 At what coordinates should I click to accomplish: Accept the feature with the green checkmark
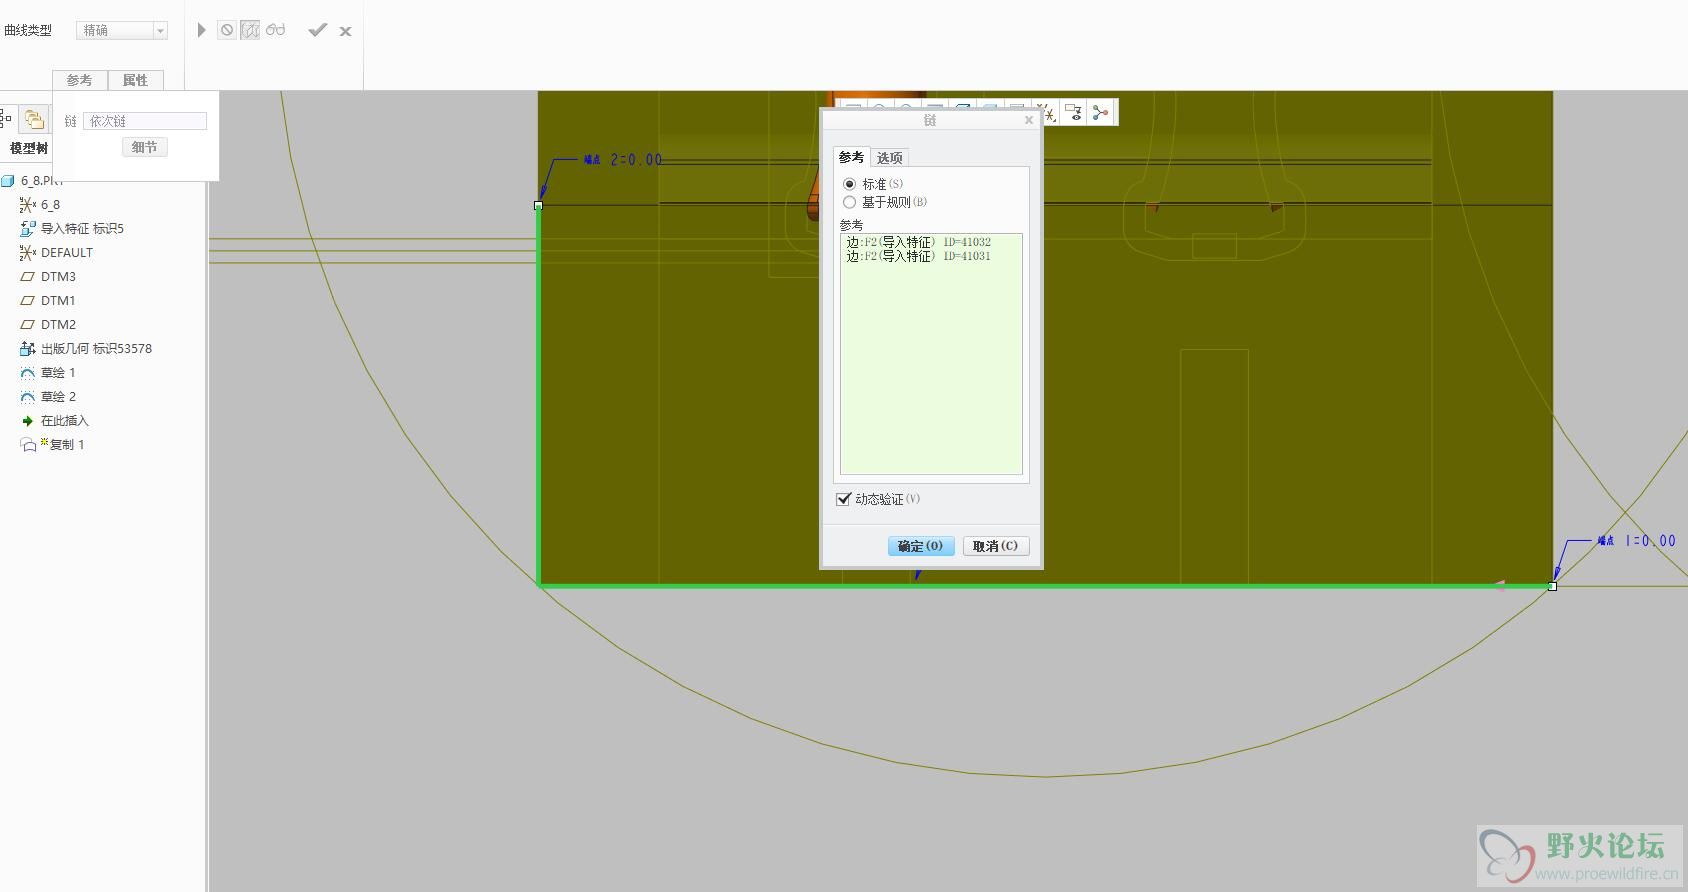pos(317,30)
